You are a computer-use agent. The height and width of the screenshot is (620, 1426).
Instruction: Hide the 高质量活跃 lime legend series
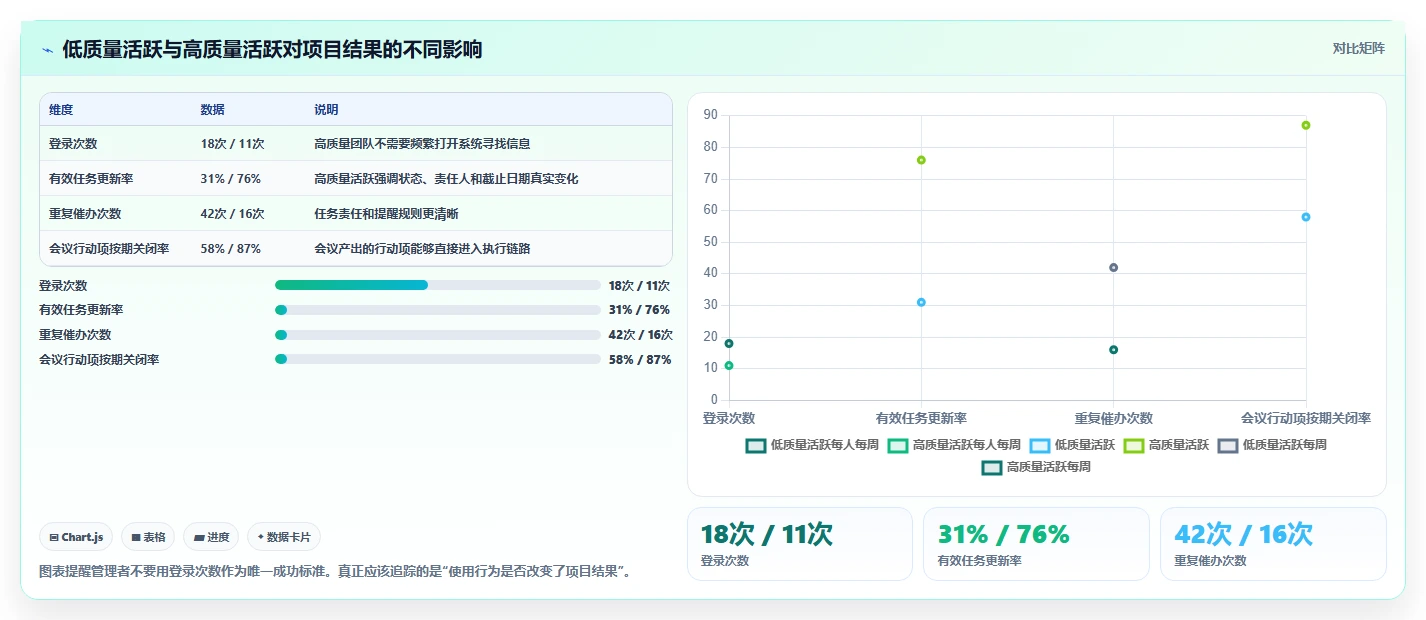(x=1166, y=445)
